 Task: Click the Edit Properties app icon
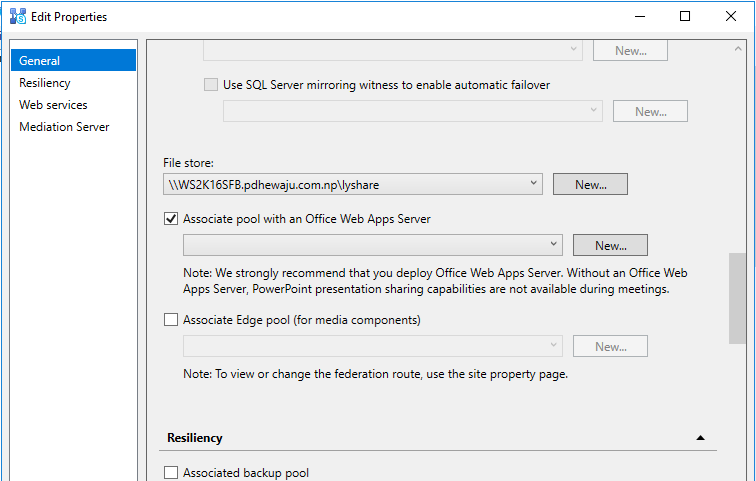click(18, 16)
